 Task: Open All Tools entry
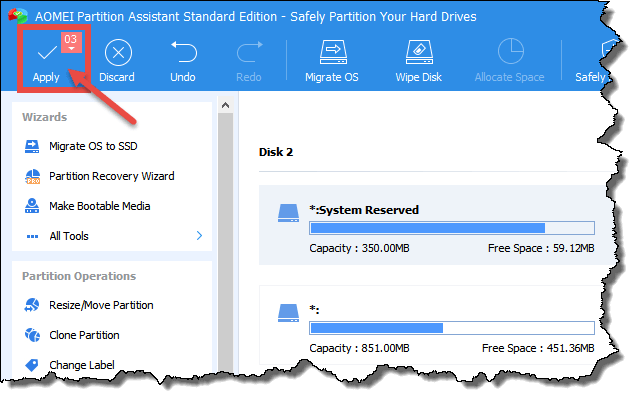pyautogui.click(x=69, y=236)
